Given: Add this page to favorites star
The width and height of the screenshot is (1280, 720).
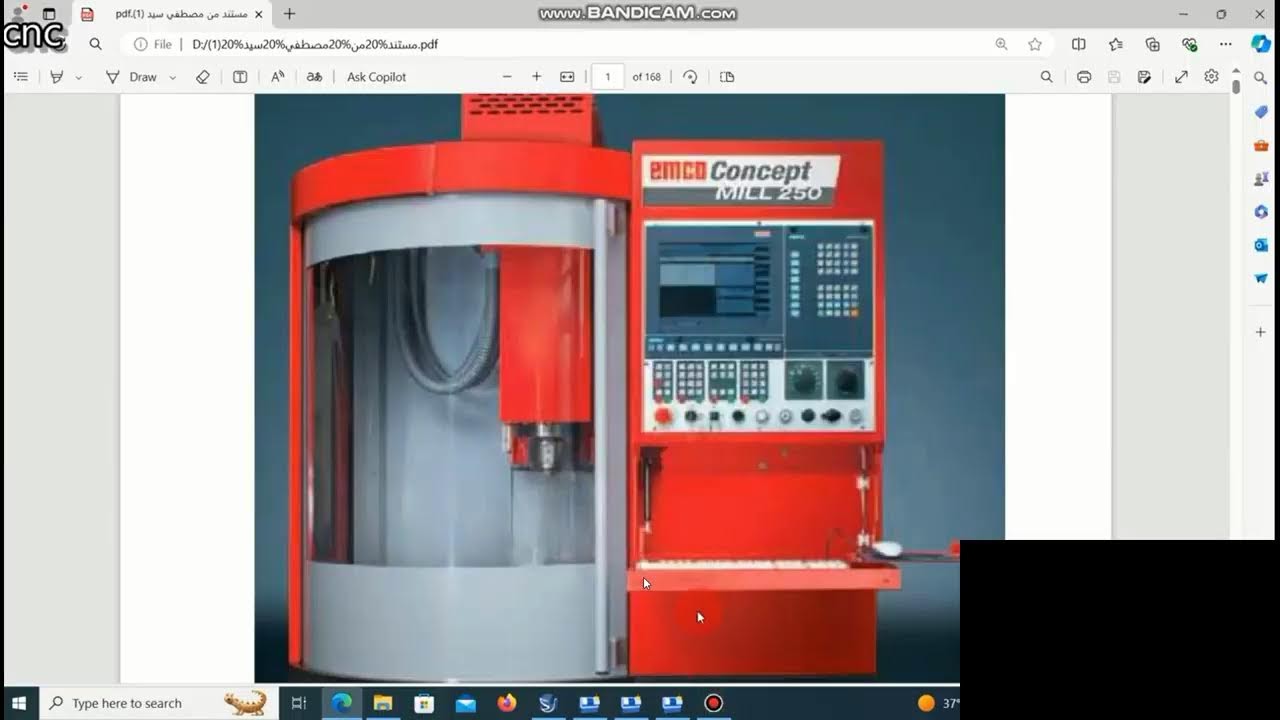Looking at the screenshot, I should (1035, 44).
